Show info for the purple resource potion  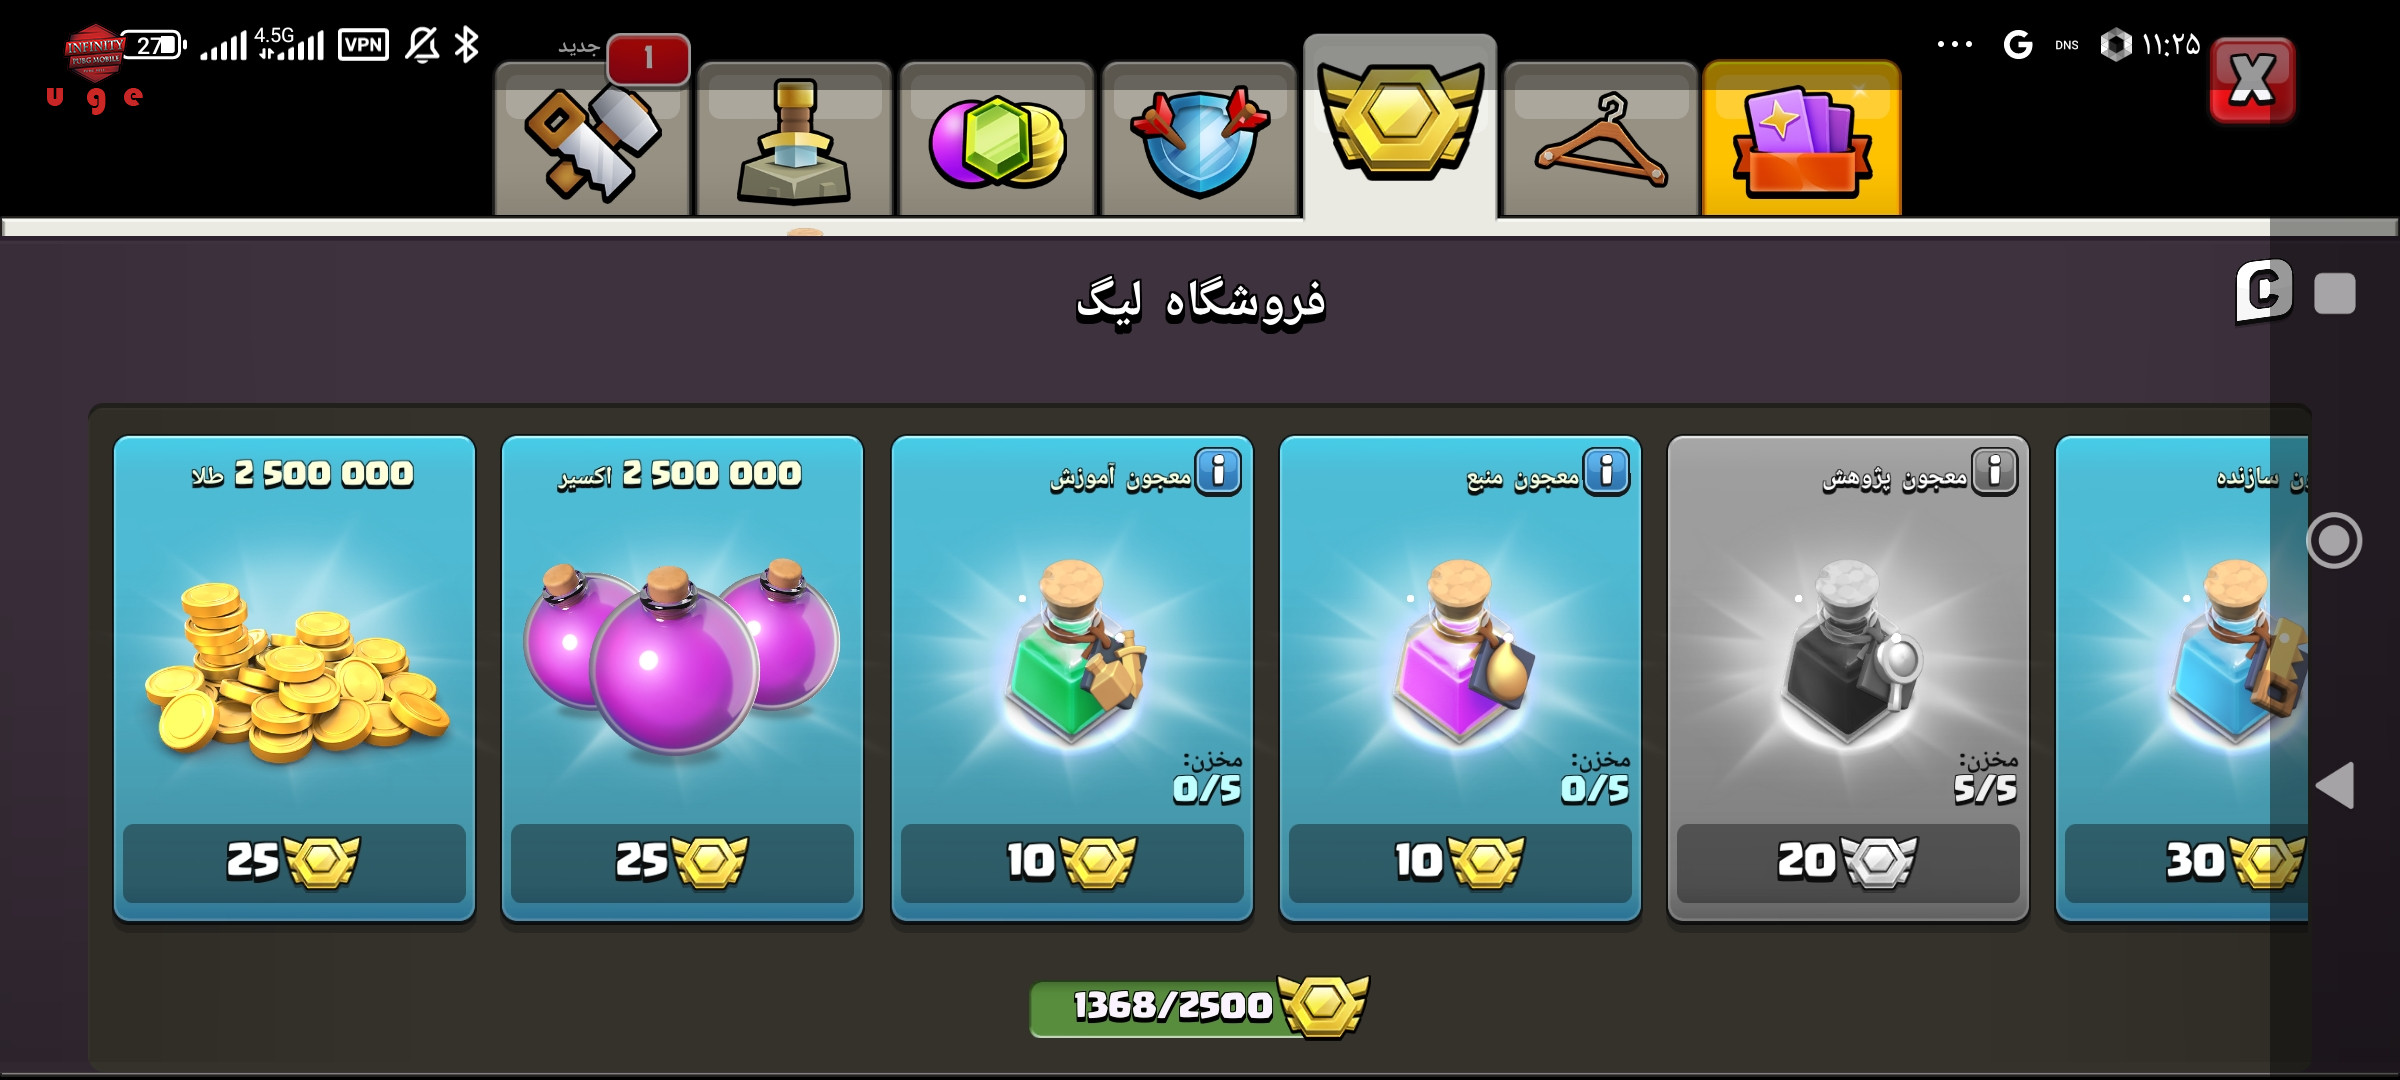1607,471
